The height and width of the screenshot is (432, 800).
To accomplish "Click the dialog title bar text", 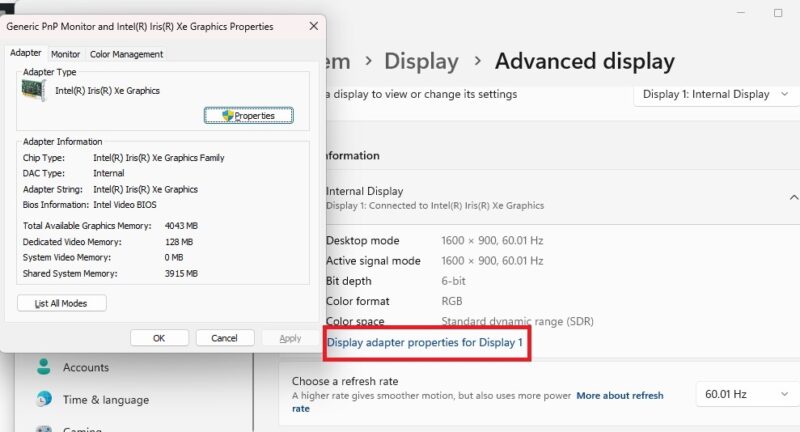I will click(x=140, y=27).
